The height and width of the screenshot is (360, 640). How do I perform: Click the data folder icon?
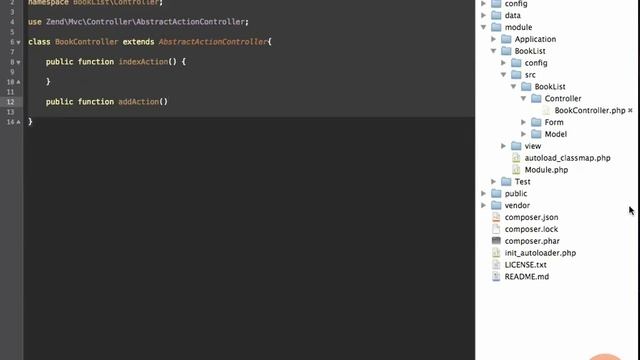click(x=496, y=15)
